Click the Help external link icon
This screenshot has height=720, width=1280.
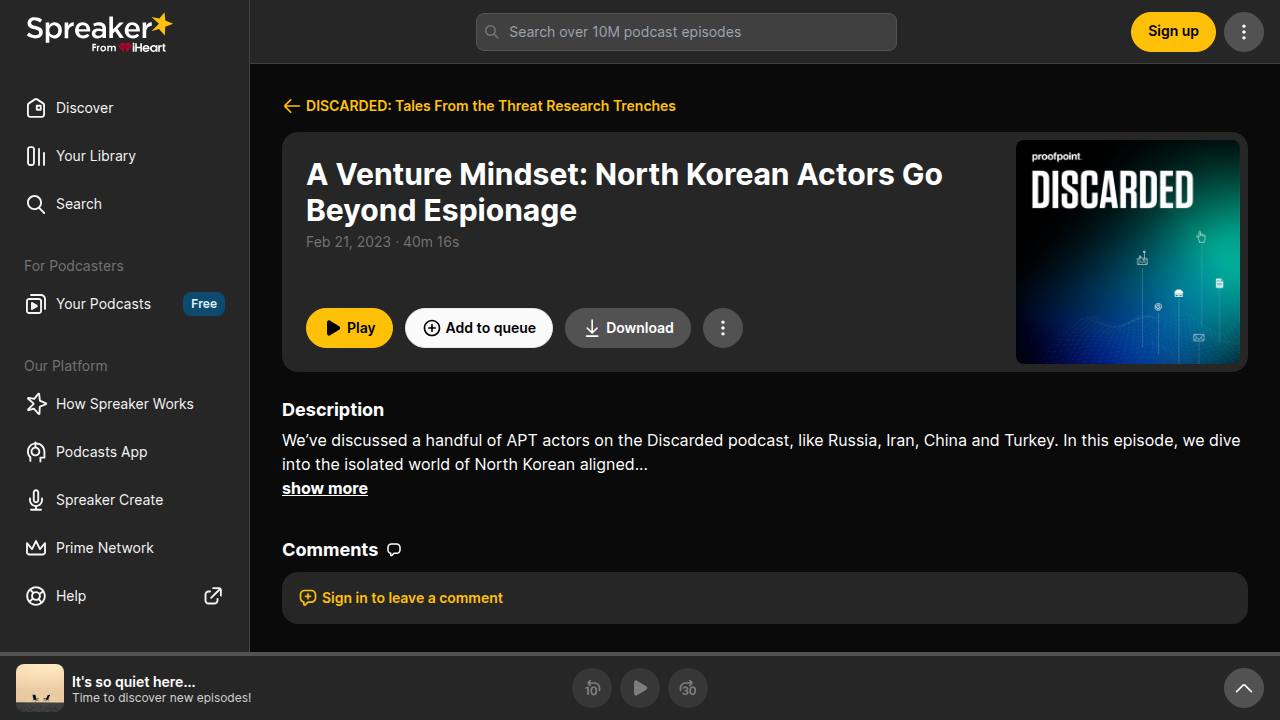tap(213, 596)
